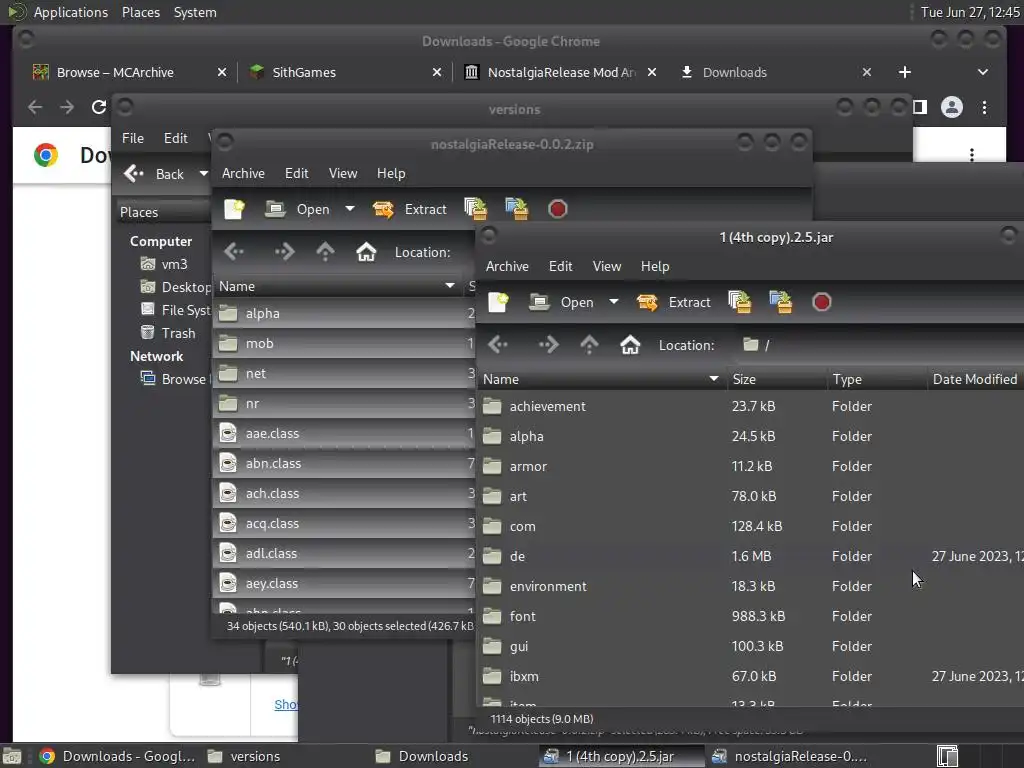
Task: Switch to SithGames Chrome tab
Action: pos(304,72)
